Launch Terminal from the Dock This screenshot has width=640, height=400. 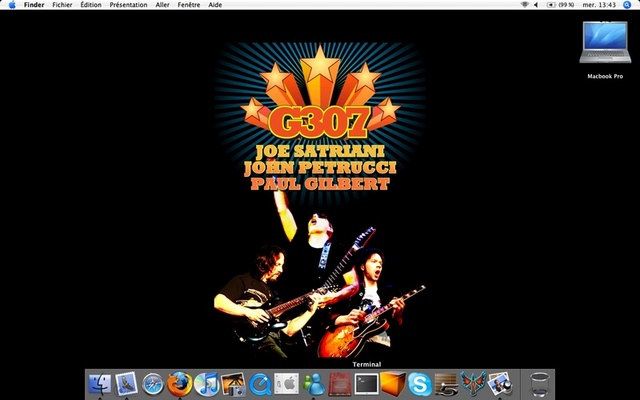pyautogui.click(x=366, y=384)
